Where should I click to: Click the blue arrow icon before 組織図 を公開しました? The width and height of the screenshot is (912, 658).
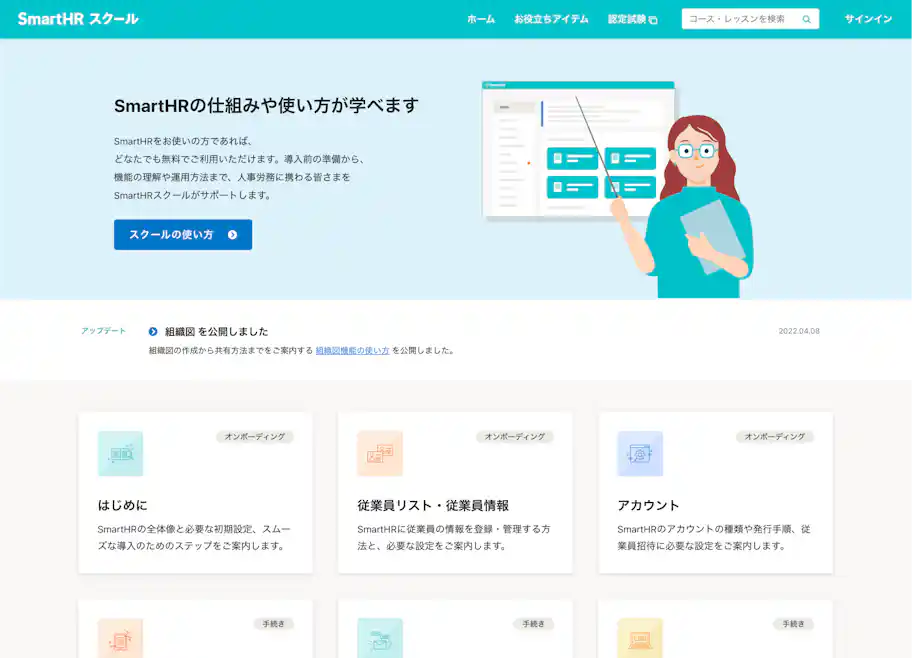(x=152, y=330)
